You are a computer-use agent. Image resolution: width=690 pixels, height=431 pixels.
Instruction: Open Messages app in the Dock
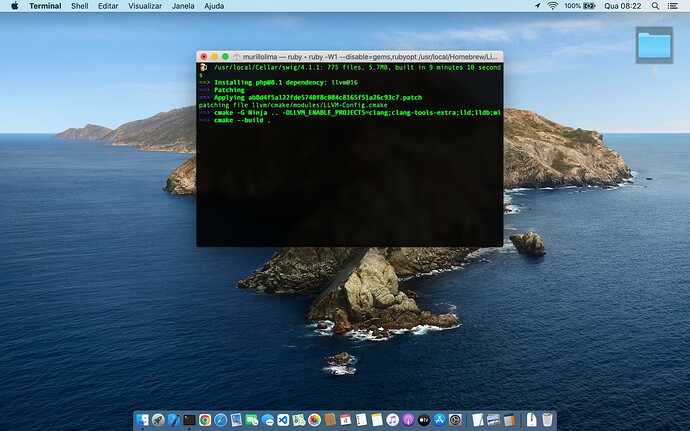tap(267, 420)
